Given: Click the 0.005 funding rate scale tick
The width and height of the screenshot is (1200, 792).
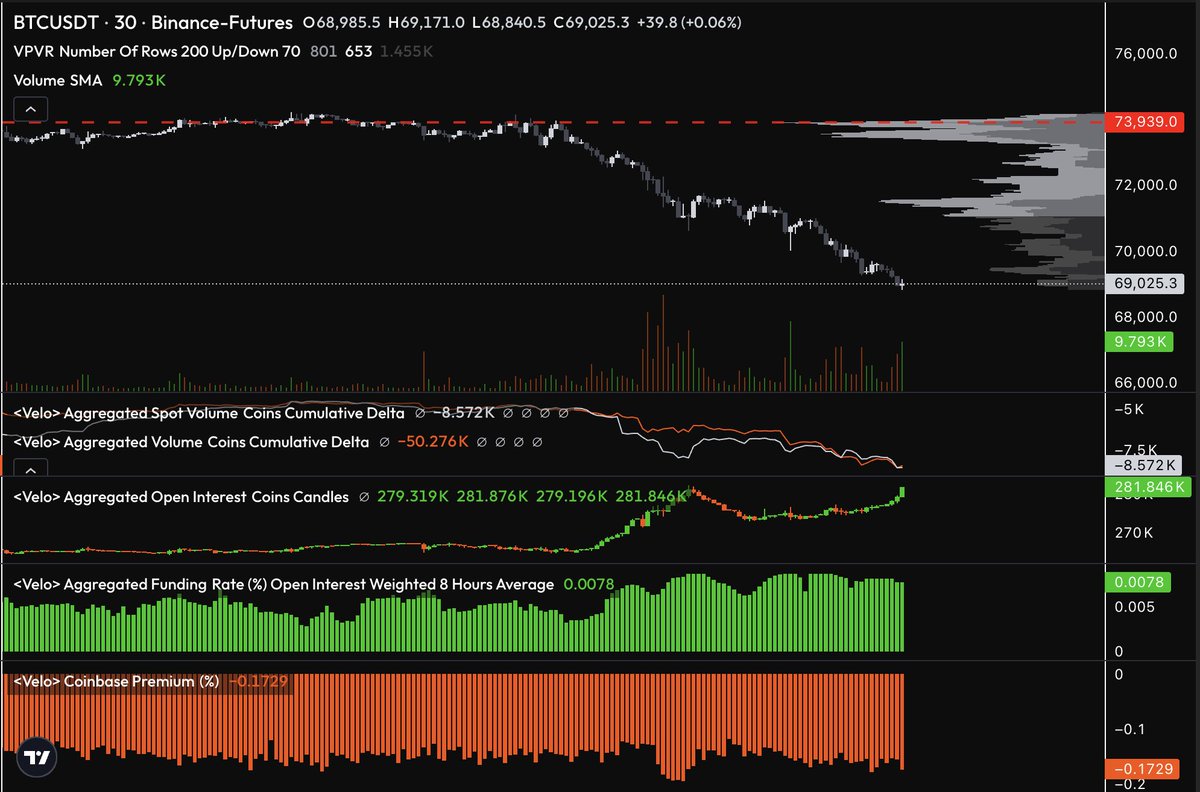Looking at the screenshot, I should click(1136, 607).
